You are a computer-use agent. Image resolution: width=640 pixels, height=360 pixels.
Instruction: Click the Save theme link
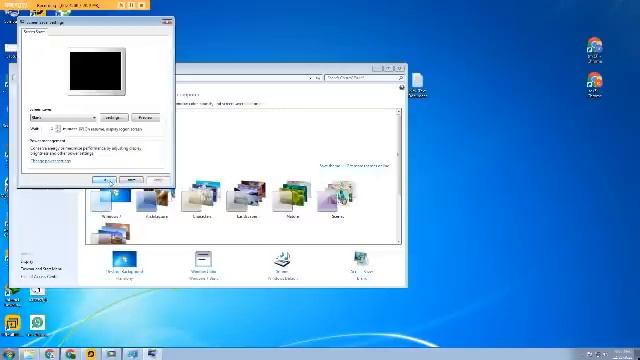coord(329,166)
